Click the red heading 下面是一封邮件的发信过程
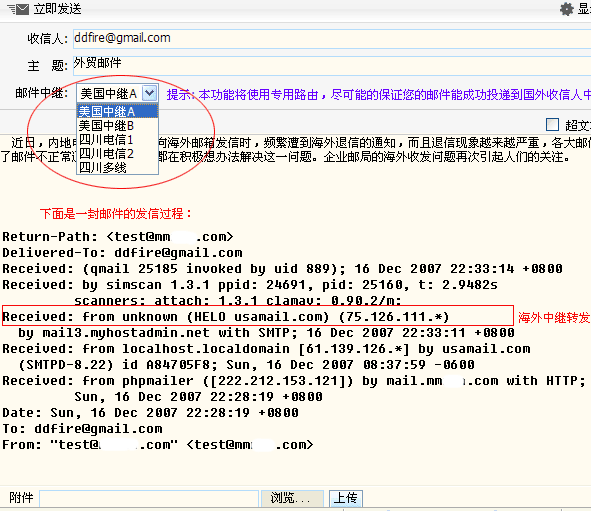Image resolution: width=591 pixels, height=511 pixels. click(116, 214)
